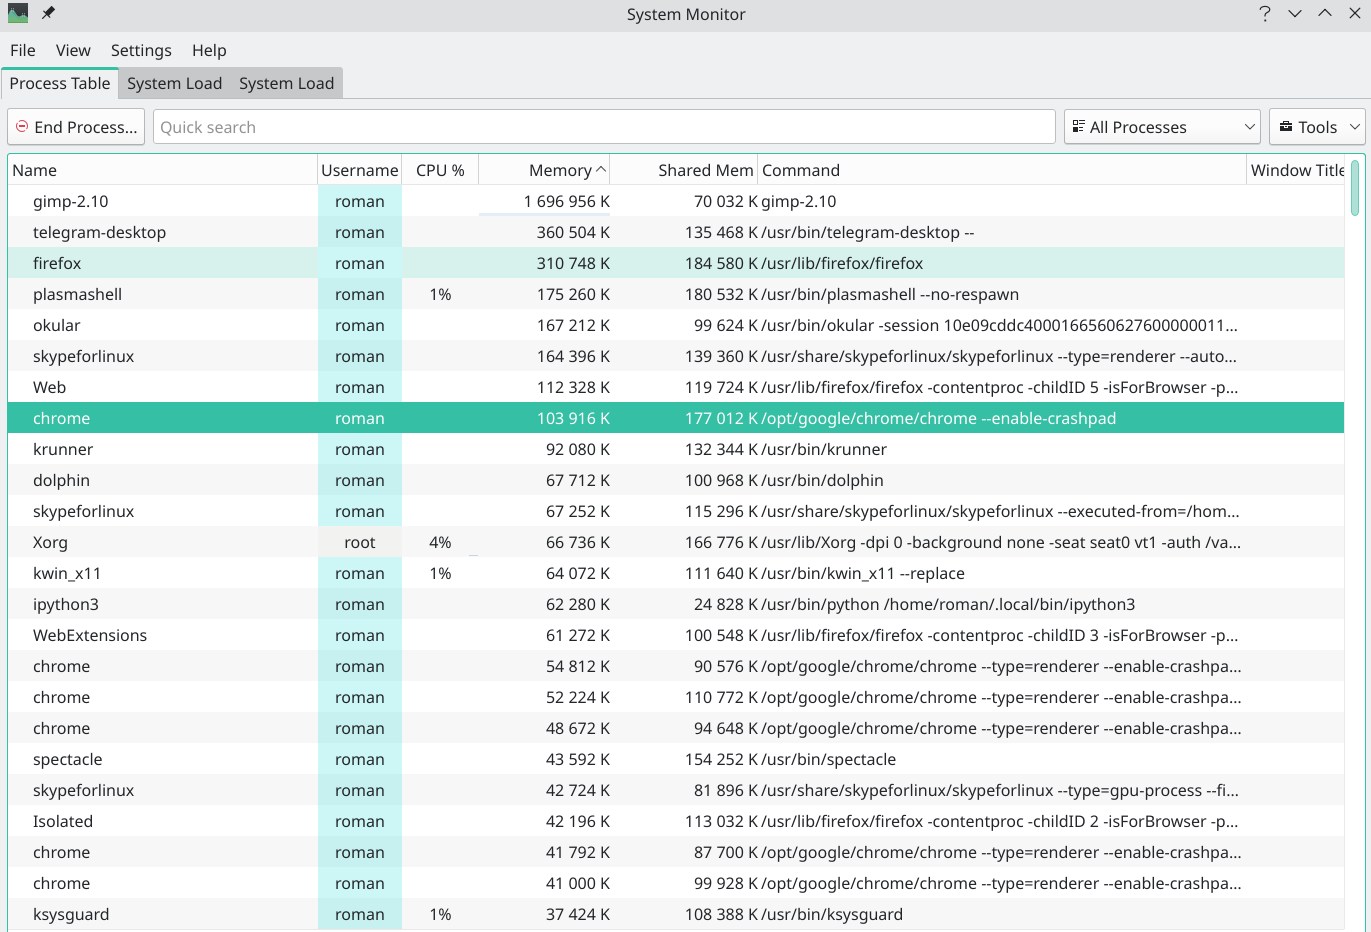
Task: Sort by the CPU % column header
Action: 440,170
